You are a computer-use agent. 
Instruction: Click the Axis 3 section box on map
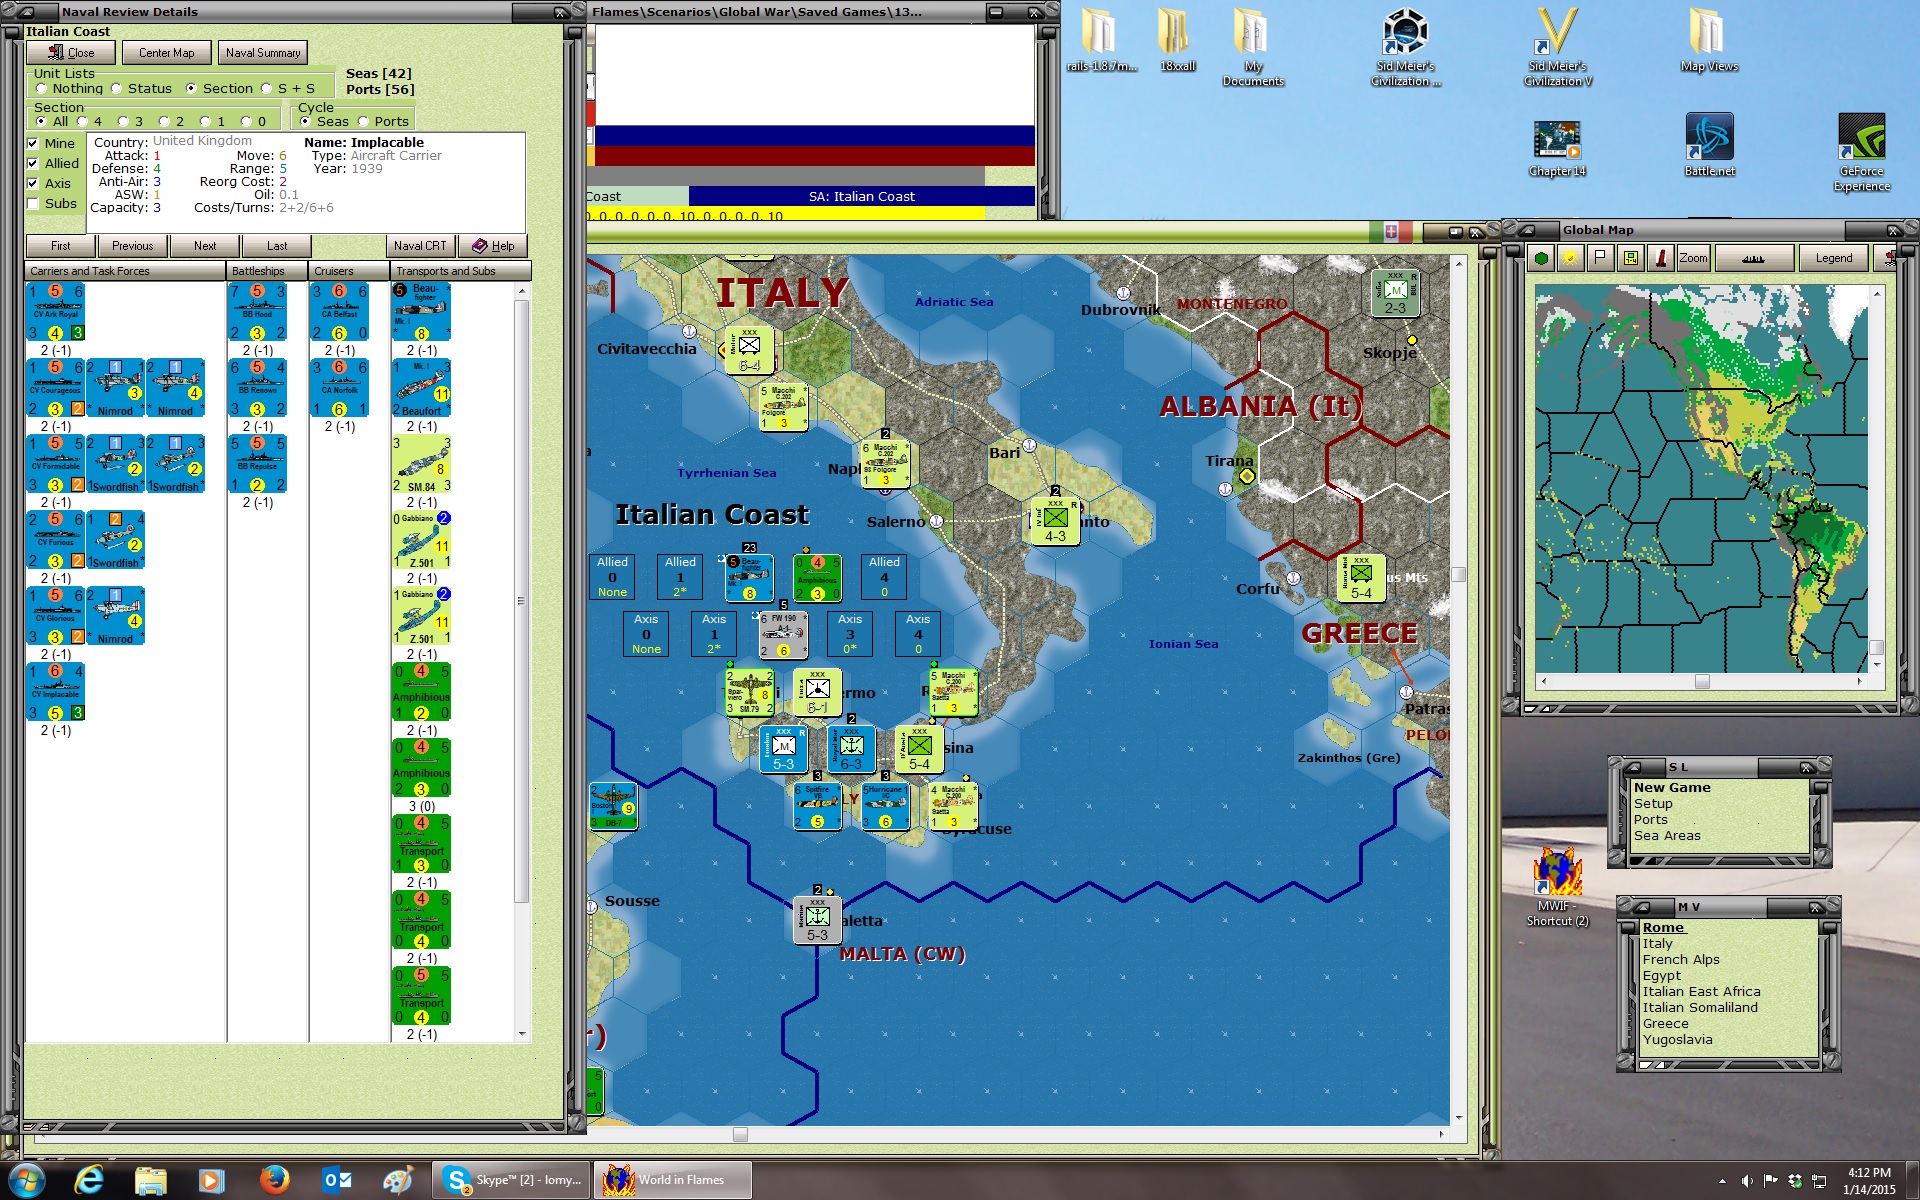click(x=850, y=633)
